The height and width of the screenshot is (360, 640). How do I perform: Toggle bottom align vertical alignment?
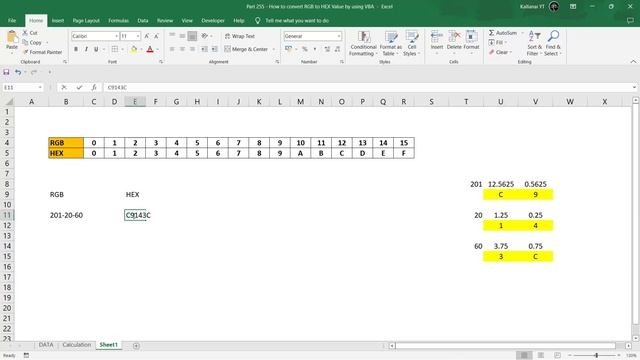[x=192, y=36]
